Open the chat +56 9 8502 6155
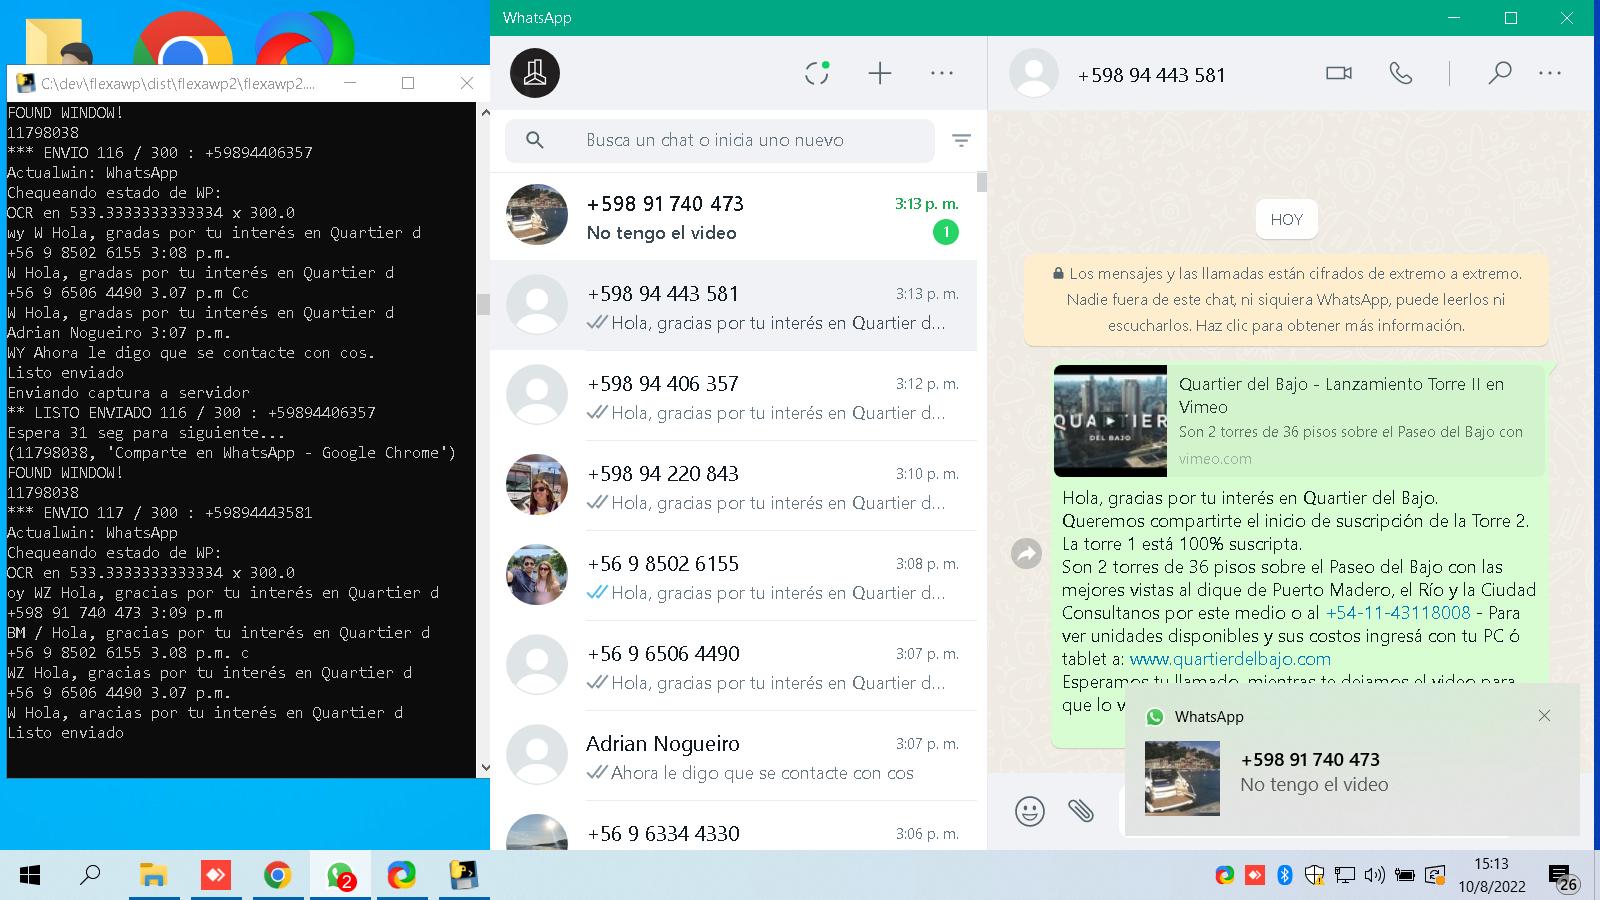1600x900 pixels. coord(733,576)
